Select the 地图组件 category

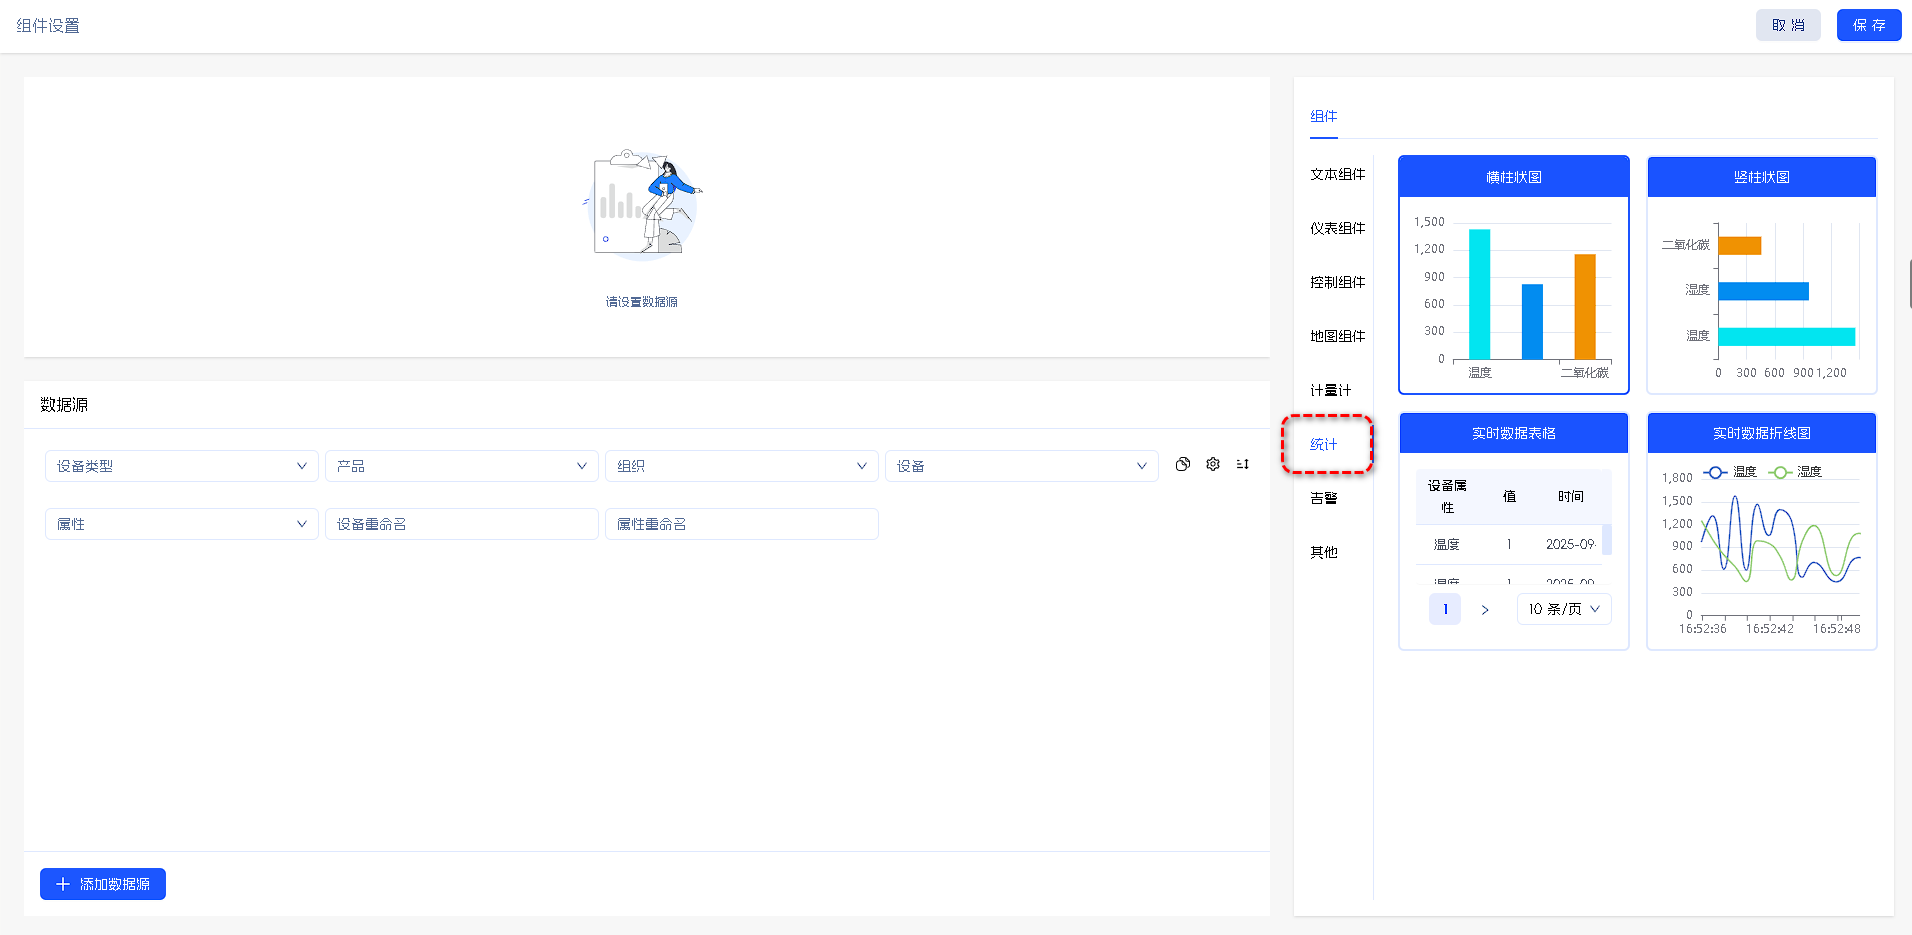1337,336
